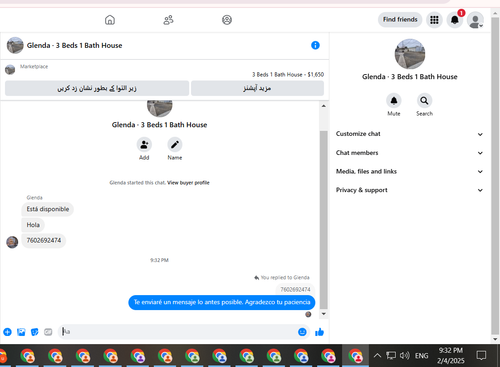This screenshot has width=500, height=367.
Task: Click the left Urdu mark as pending button
Action: 97,88
